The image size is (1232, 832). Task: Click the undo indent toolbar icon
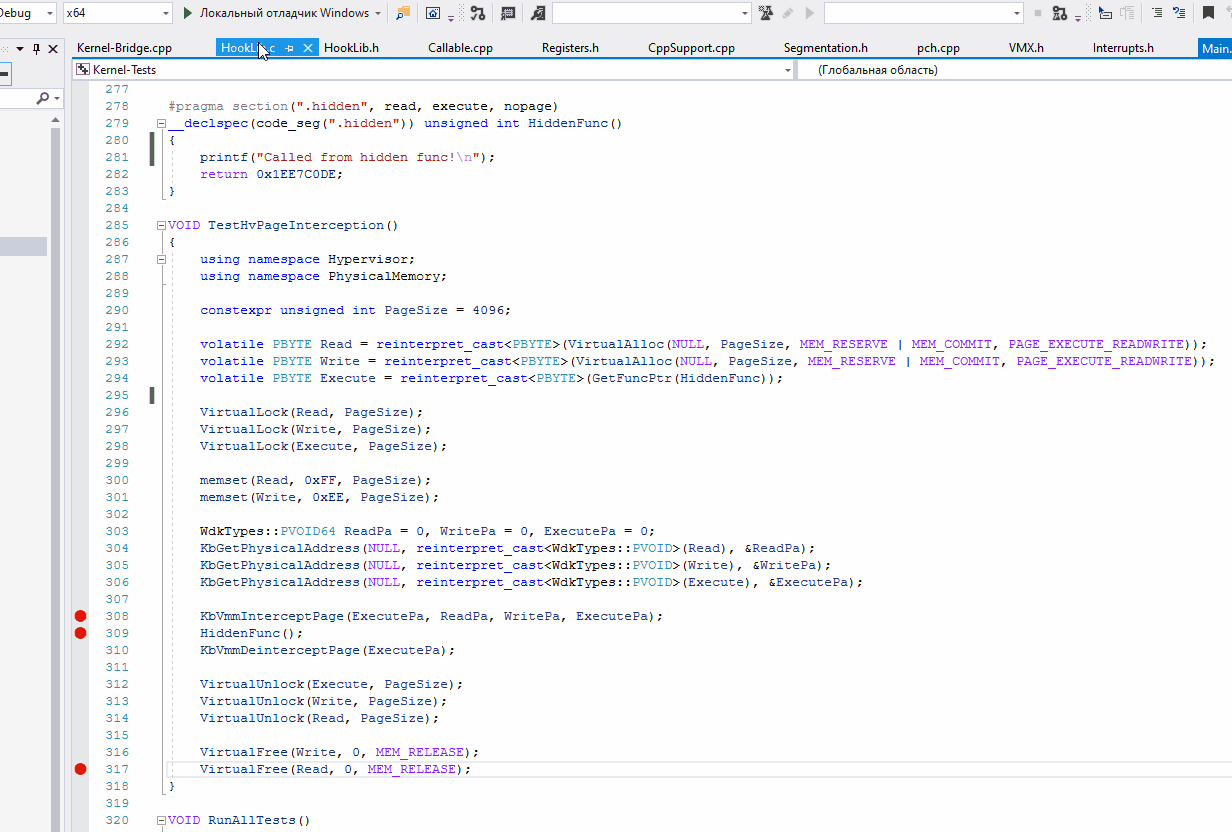tap(1179, 12)
